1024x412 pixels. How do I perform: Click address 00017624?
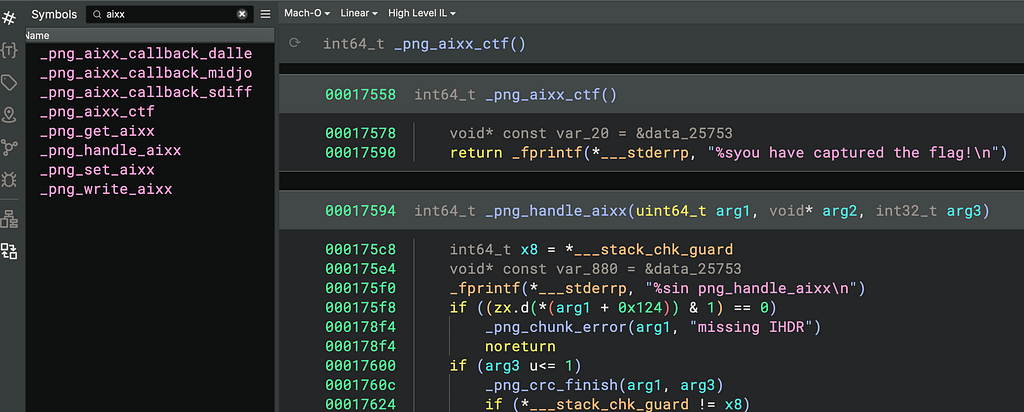(360, 404)
